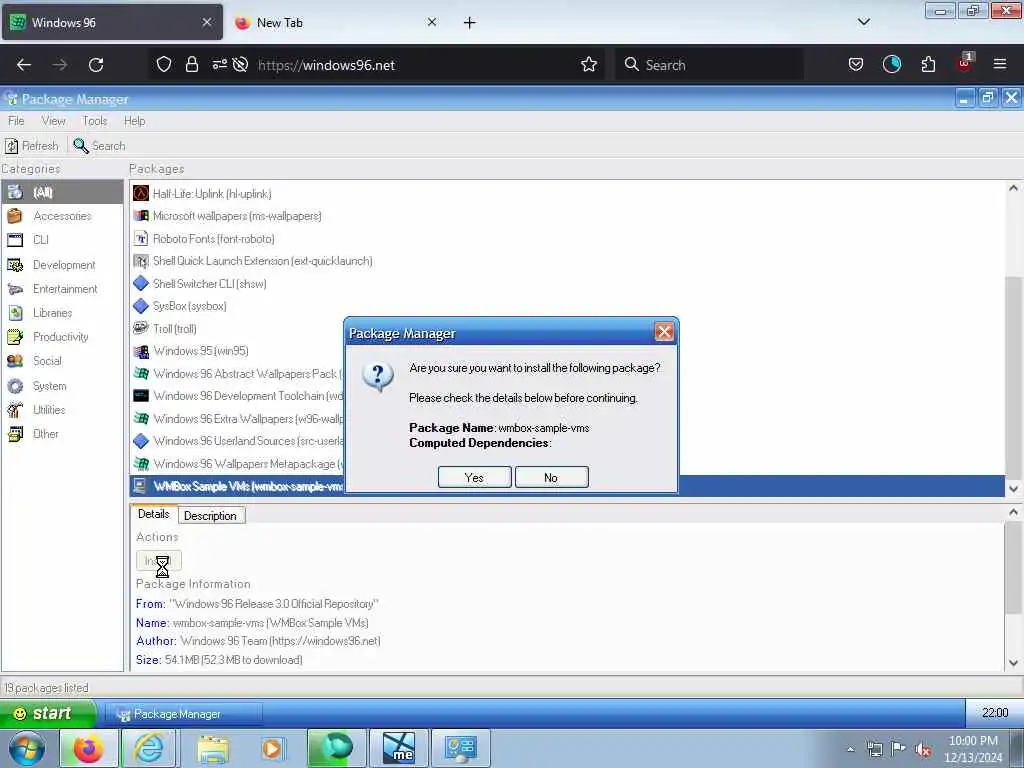Bookmark this page with the star
The width and height of the screenshot is (1024, 768).
pos(589,65)
